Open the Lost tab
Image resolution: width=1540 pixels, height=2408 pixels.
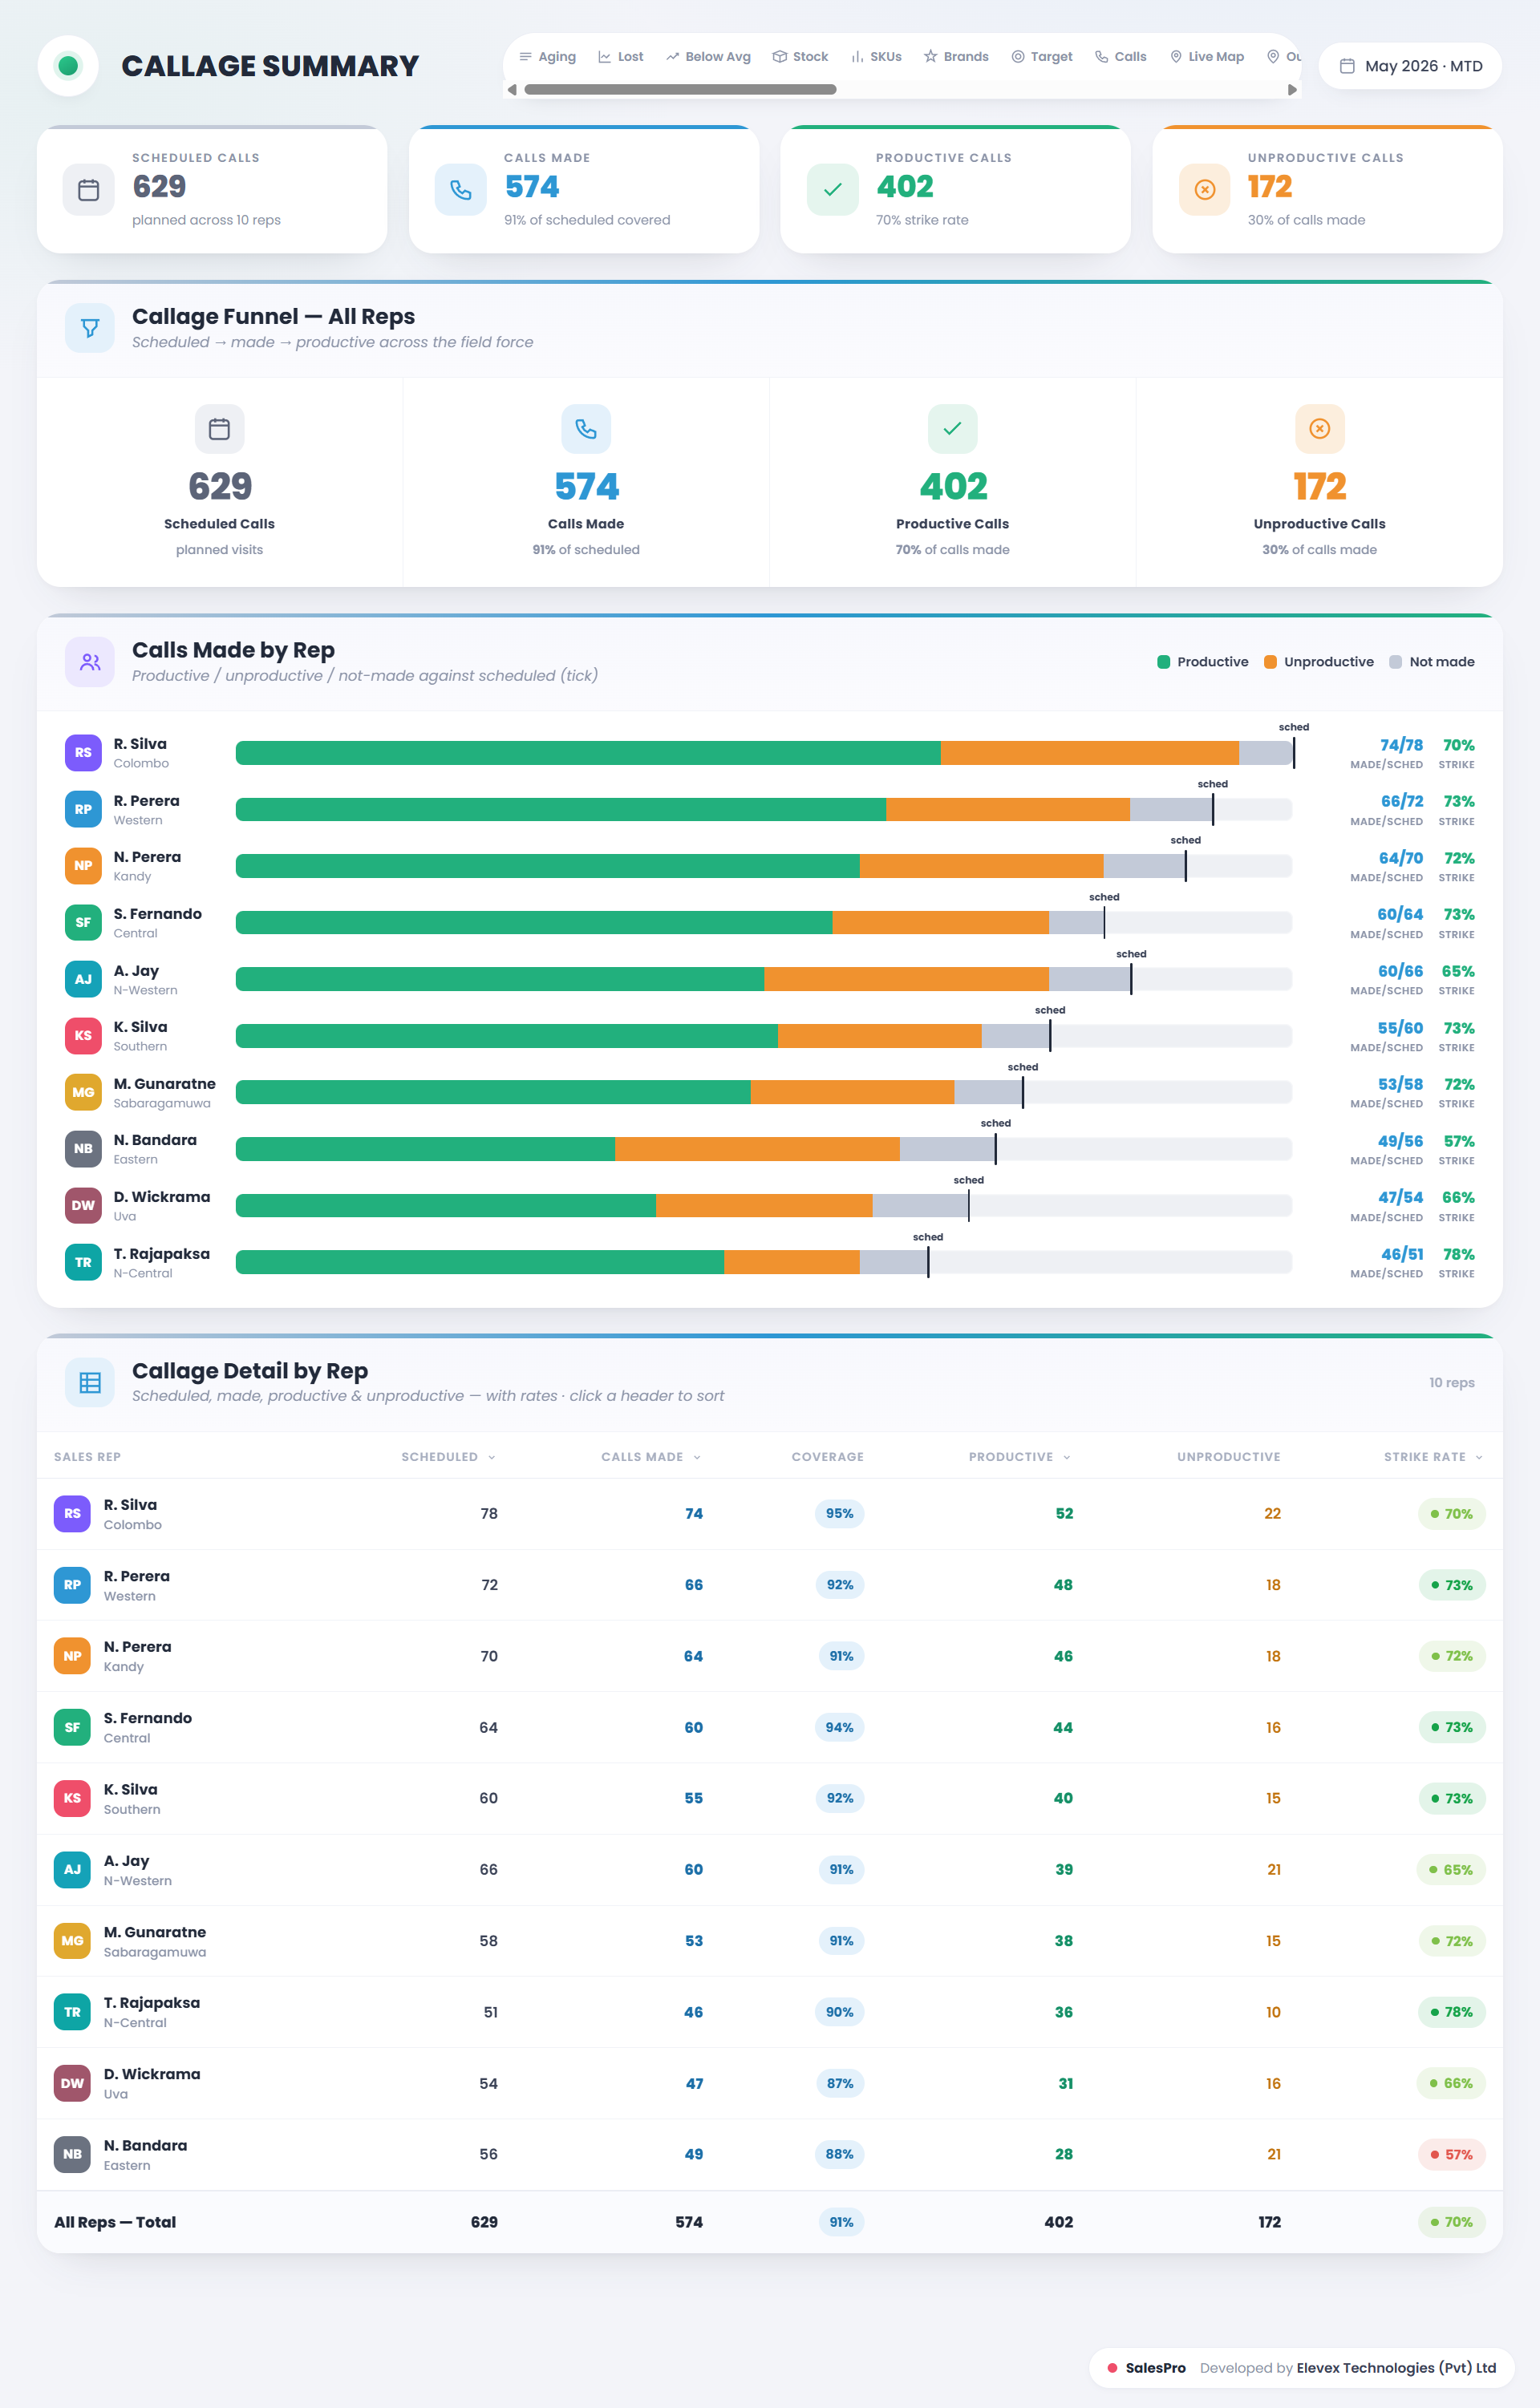click(x=621, y=57)
